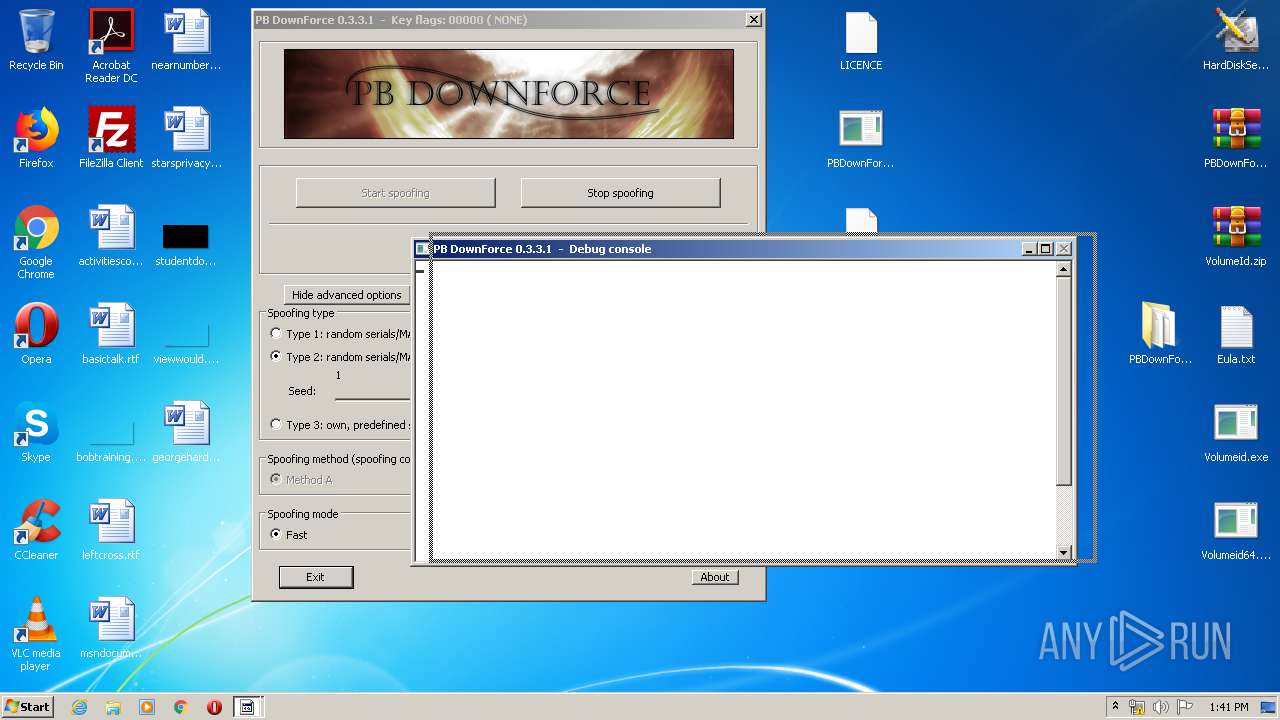The width and height of the screenshot is (1280, 720).
Task: Select Fast spoofing mode radio button
Action: pos(276,535)
